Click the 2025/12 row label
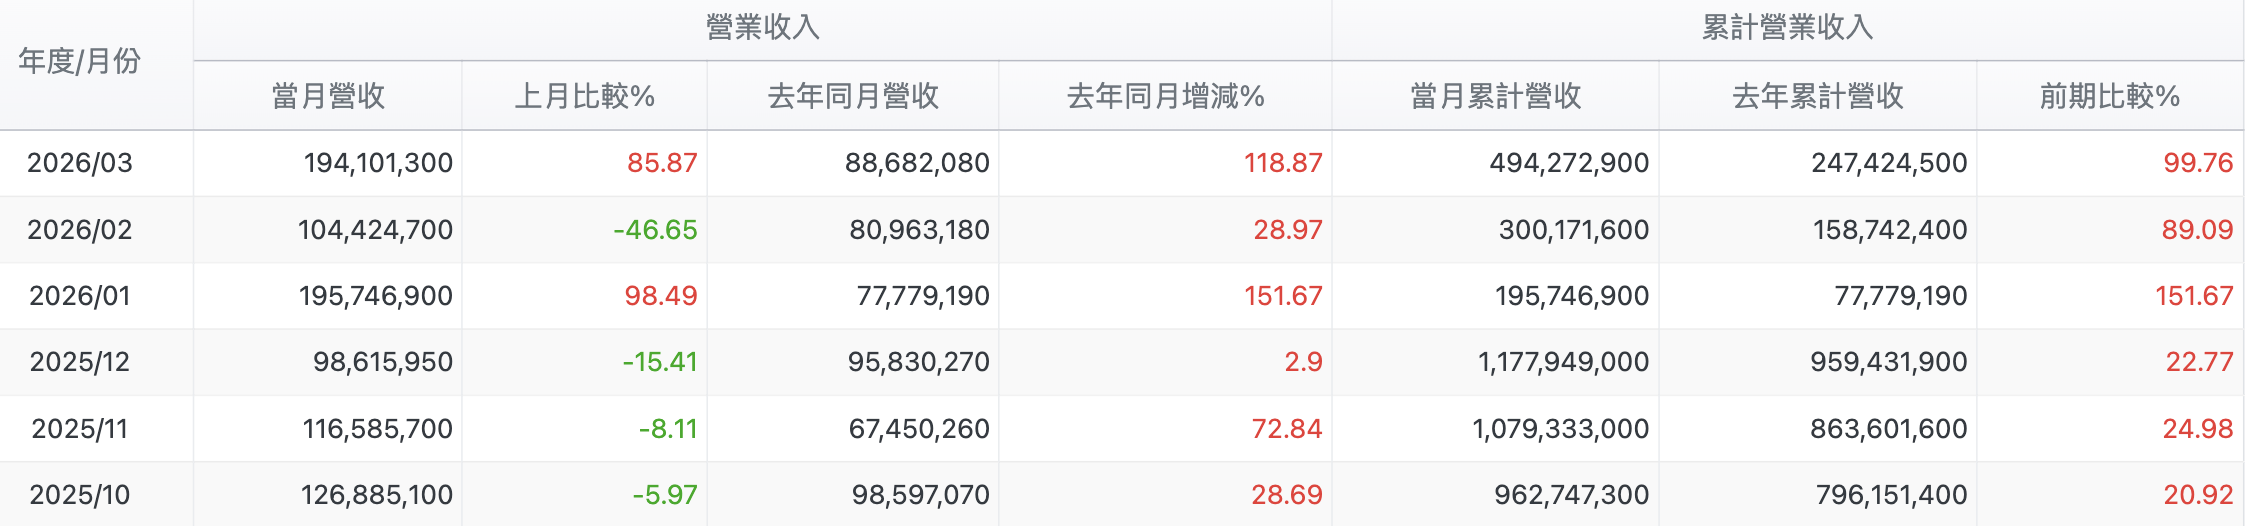This screenshot has height=526, width=2246. (80, 362)
